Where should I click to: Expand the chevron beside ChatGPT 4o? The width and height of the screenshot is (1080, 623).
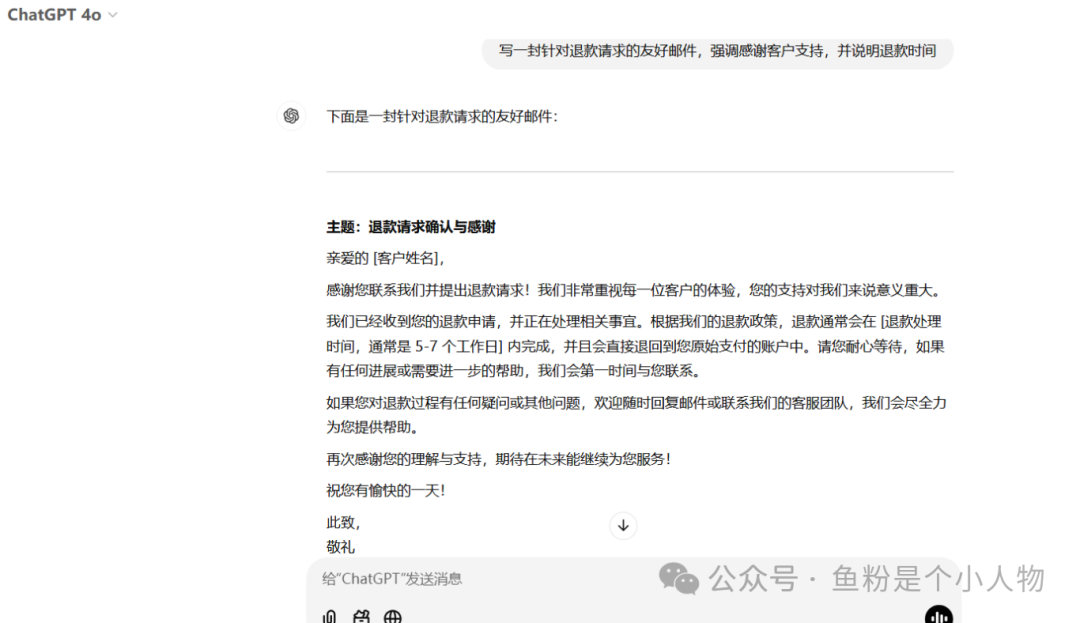point(111,15)
